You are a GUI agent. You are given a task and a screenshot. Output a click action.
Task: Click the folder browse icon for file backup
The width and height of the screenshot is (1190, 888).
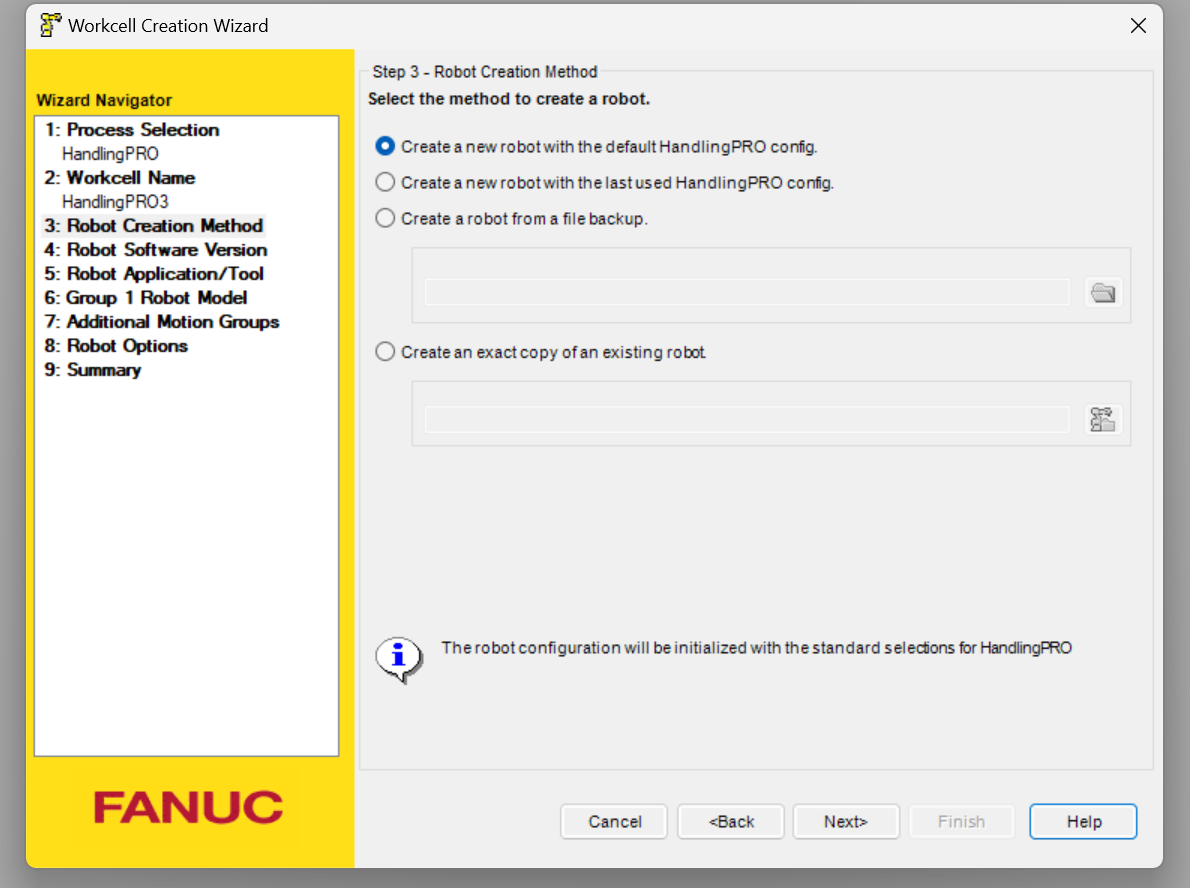[1103, 292]
